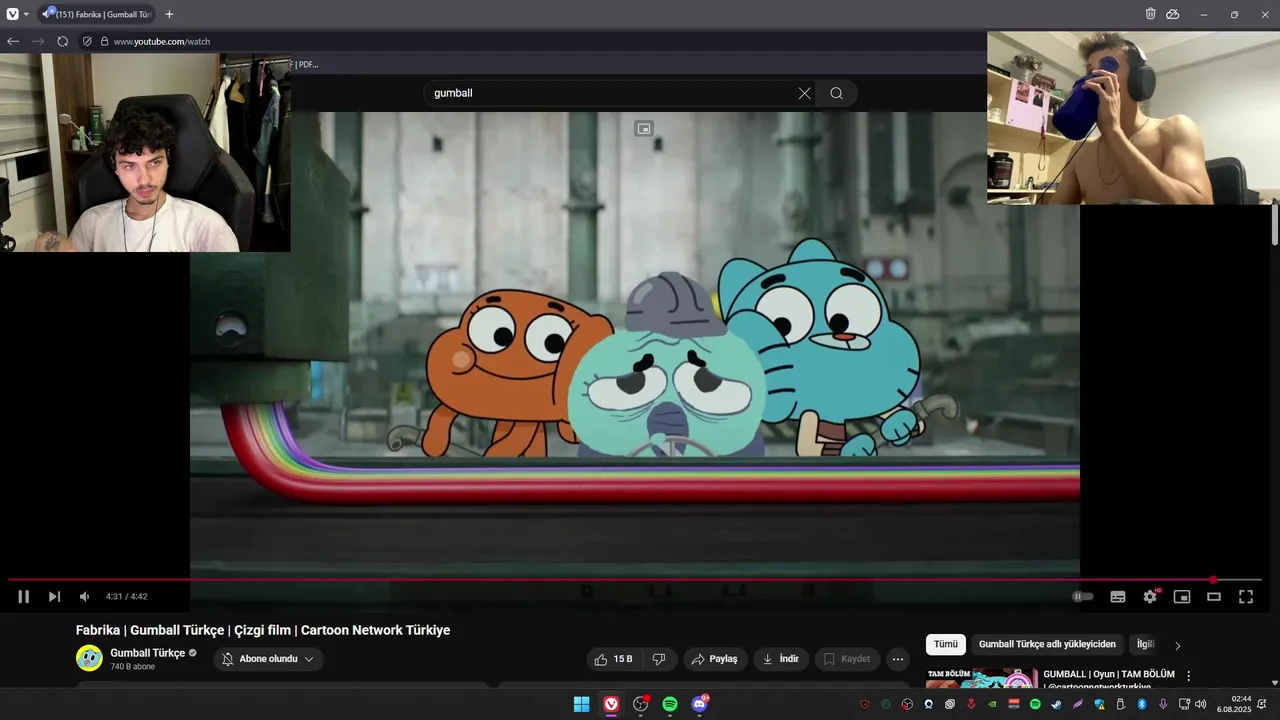Screen dimensions: 1280x720
Task: Mute the video volume speaker icon
Action: [x=84, y=597]
